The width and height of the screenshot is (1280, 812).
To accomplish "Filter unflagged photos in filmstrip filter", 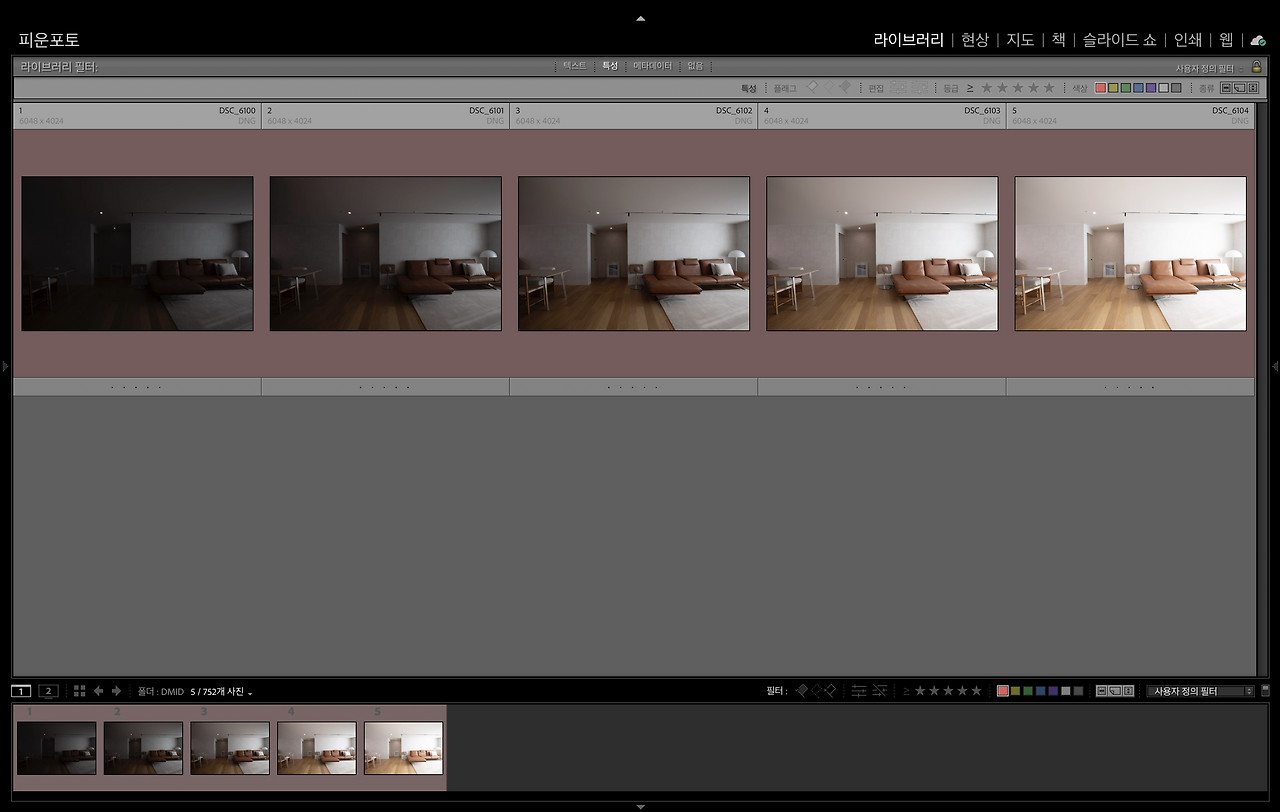I will [x=815, y=691].
